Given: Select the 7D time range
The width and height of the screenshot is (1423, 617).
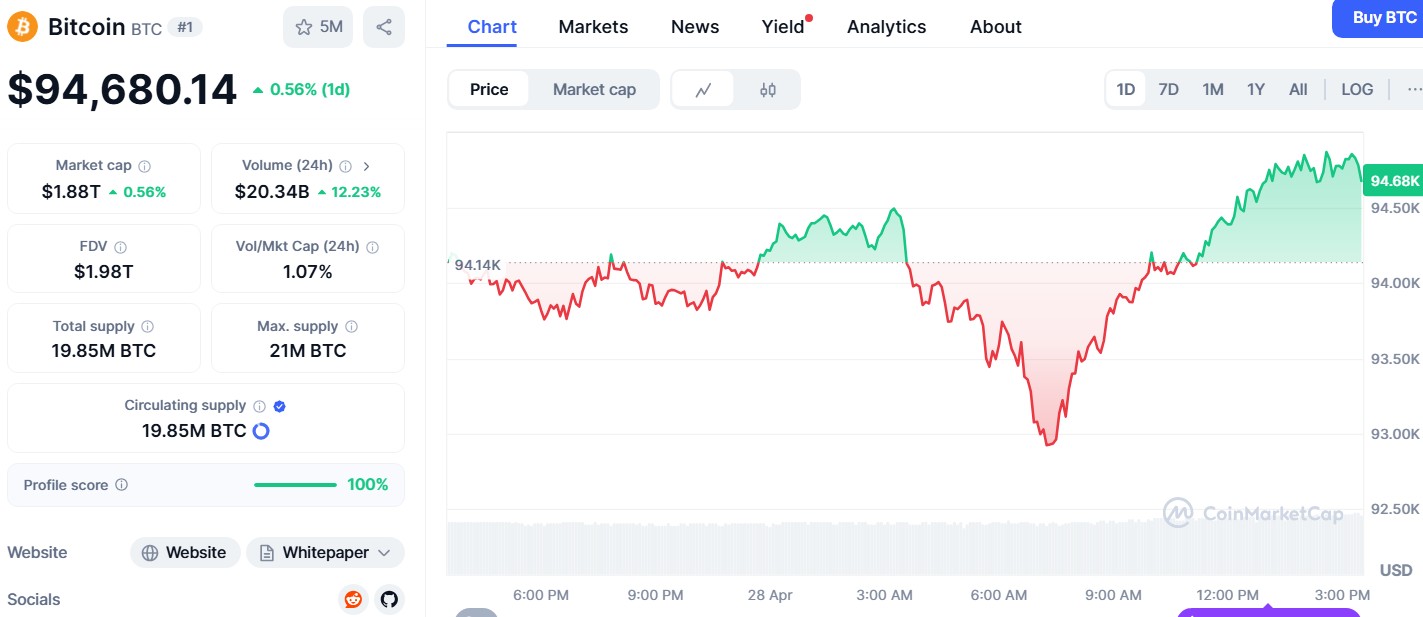Looking at the screenshot, I should [x=1168, y=90].
